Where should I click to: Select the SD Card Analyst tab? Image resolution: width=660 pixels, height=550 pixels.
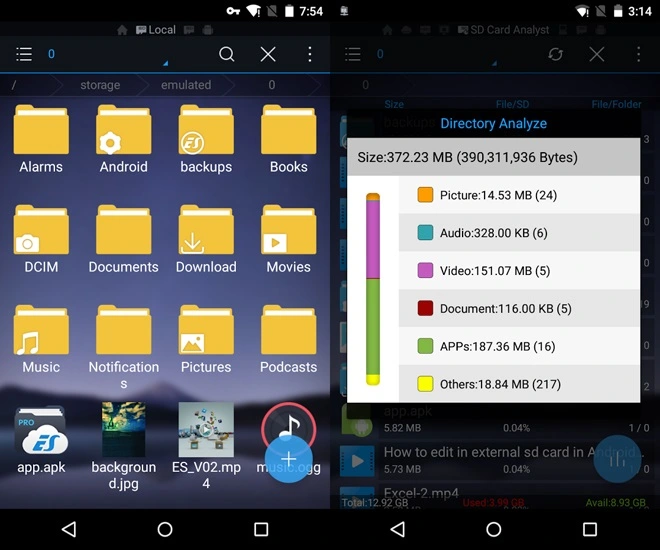click(x=503, y=30)
